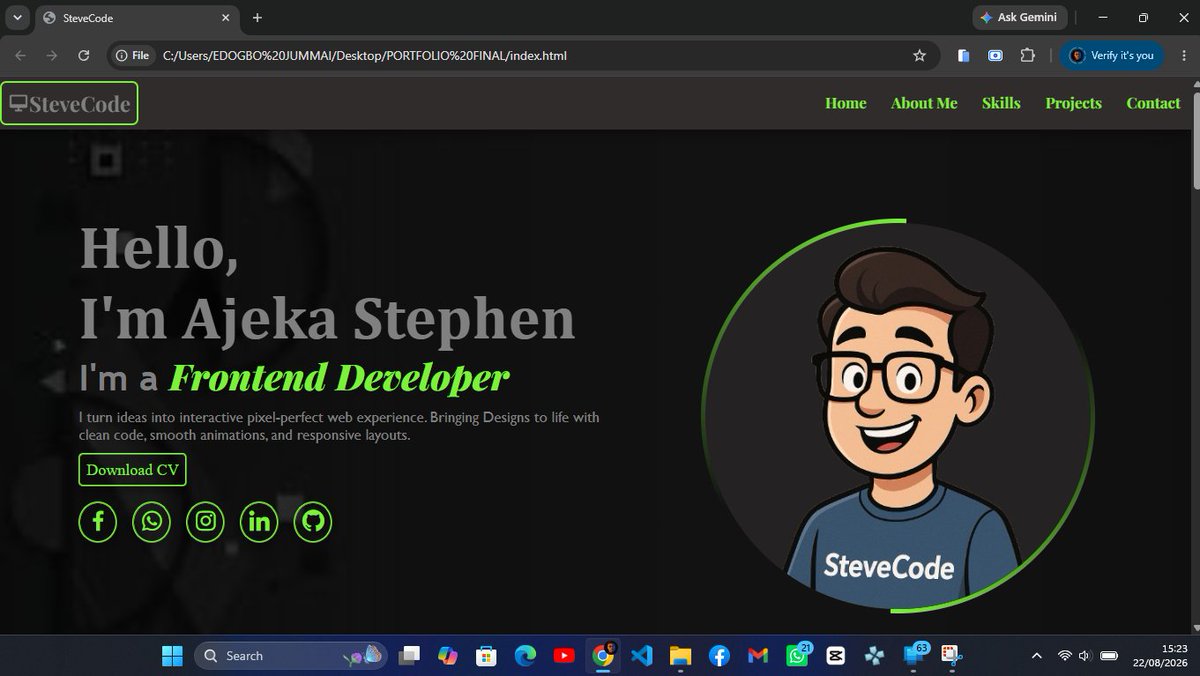Image resolution: width=1200 pixels, height=676 pixels.
Task: Open the Facebook app in the taskbar
Action: 719,656
